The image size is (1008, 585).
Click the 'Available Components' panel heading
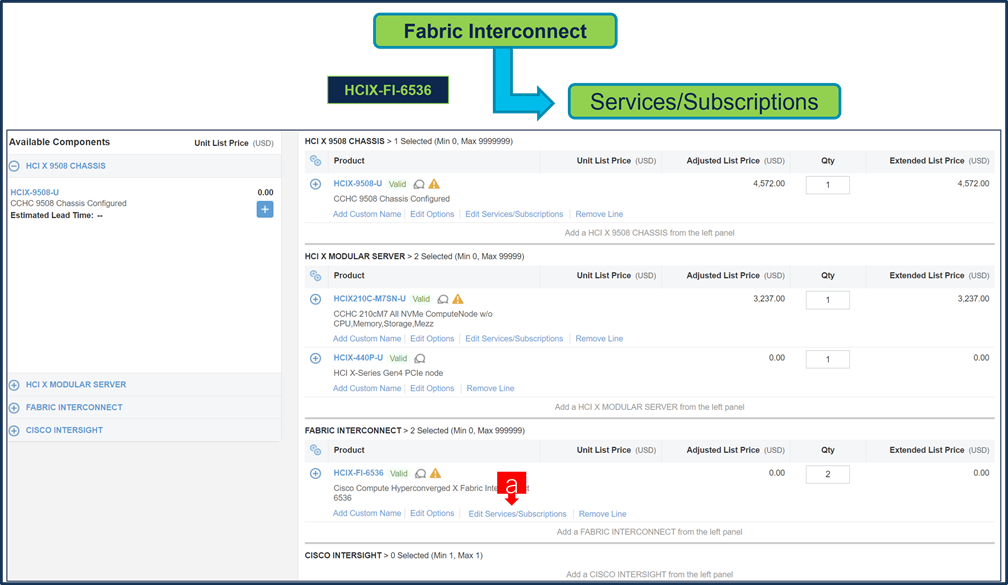coord(59,142)
